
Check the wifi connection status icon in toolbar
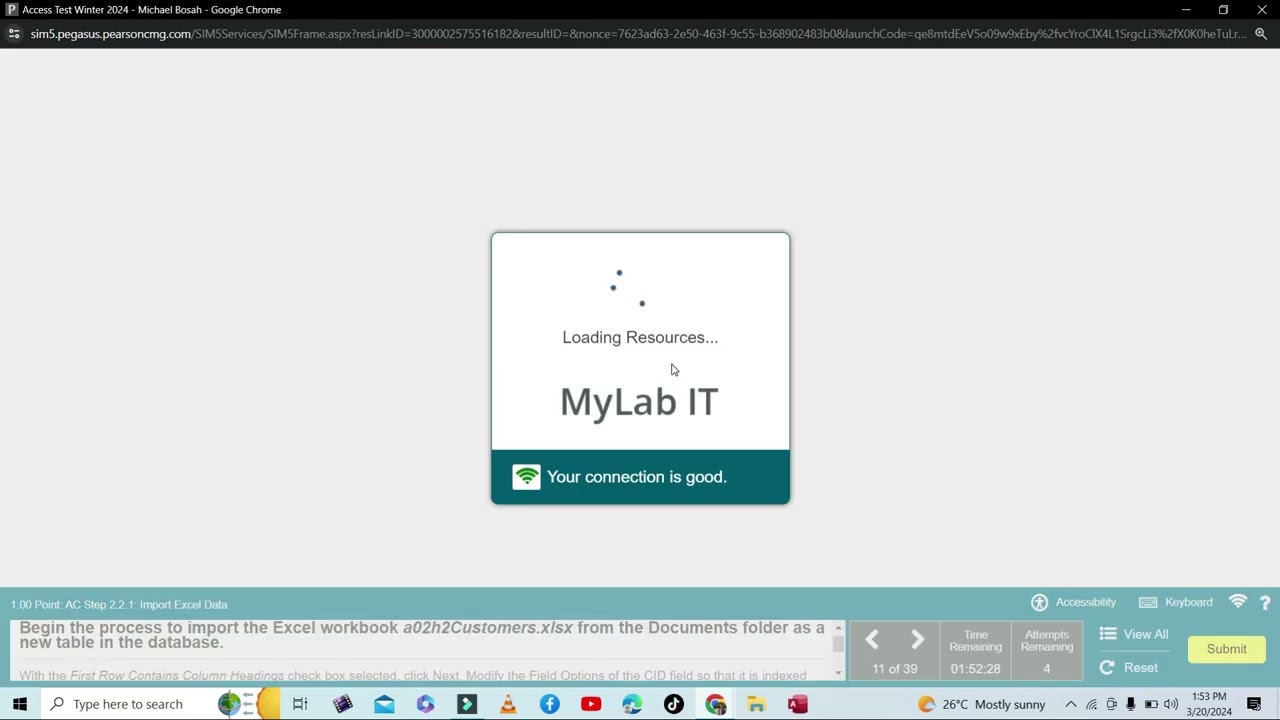point(1238,602)
